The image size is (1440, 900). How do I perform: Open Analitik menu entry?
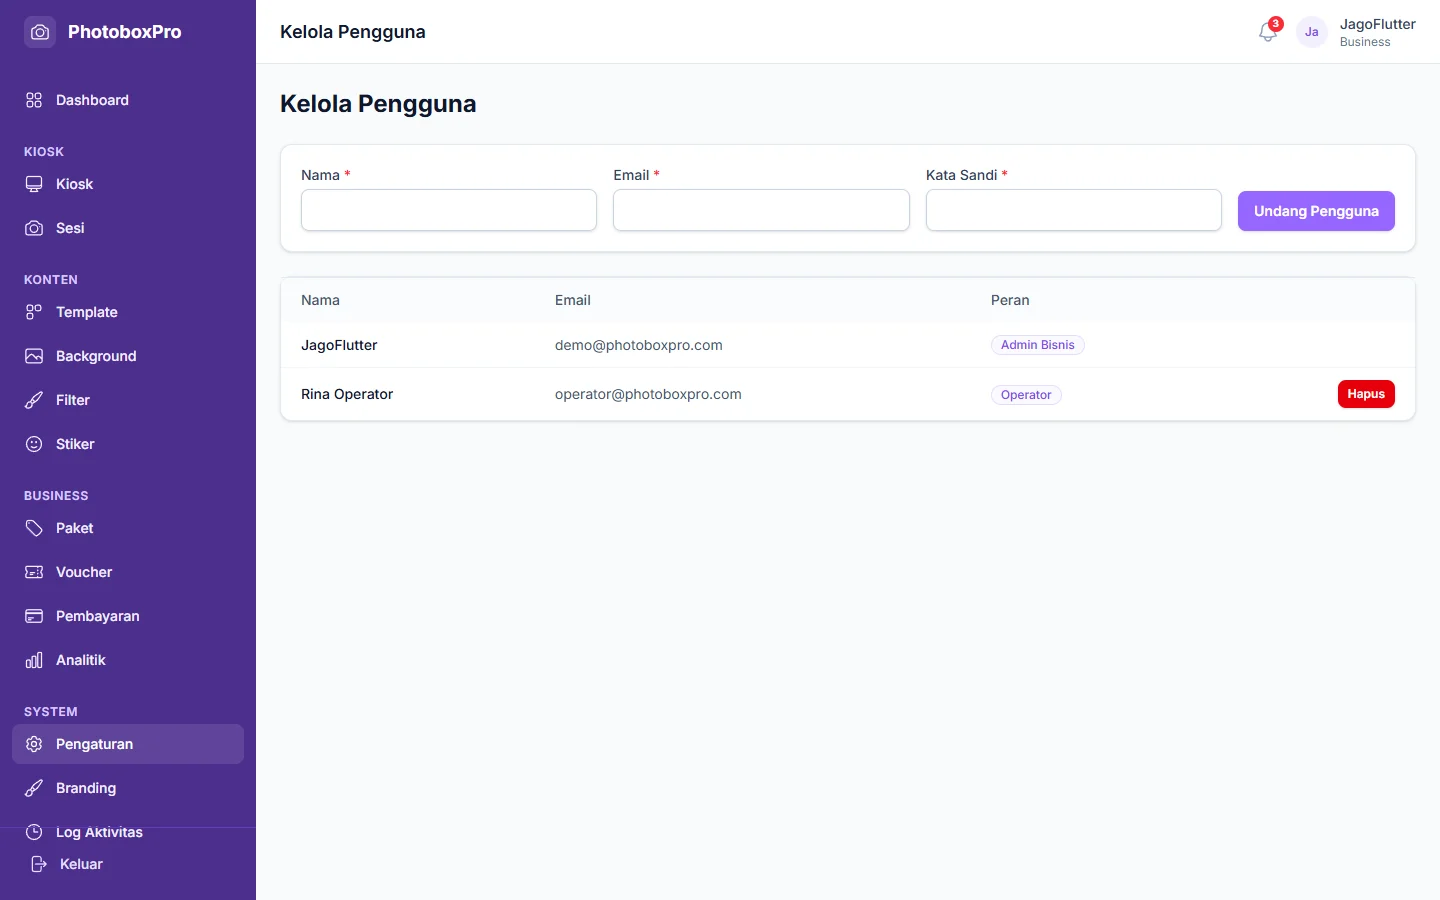point(128,660)
